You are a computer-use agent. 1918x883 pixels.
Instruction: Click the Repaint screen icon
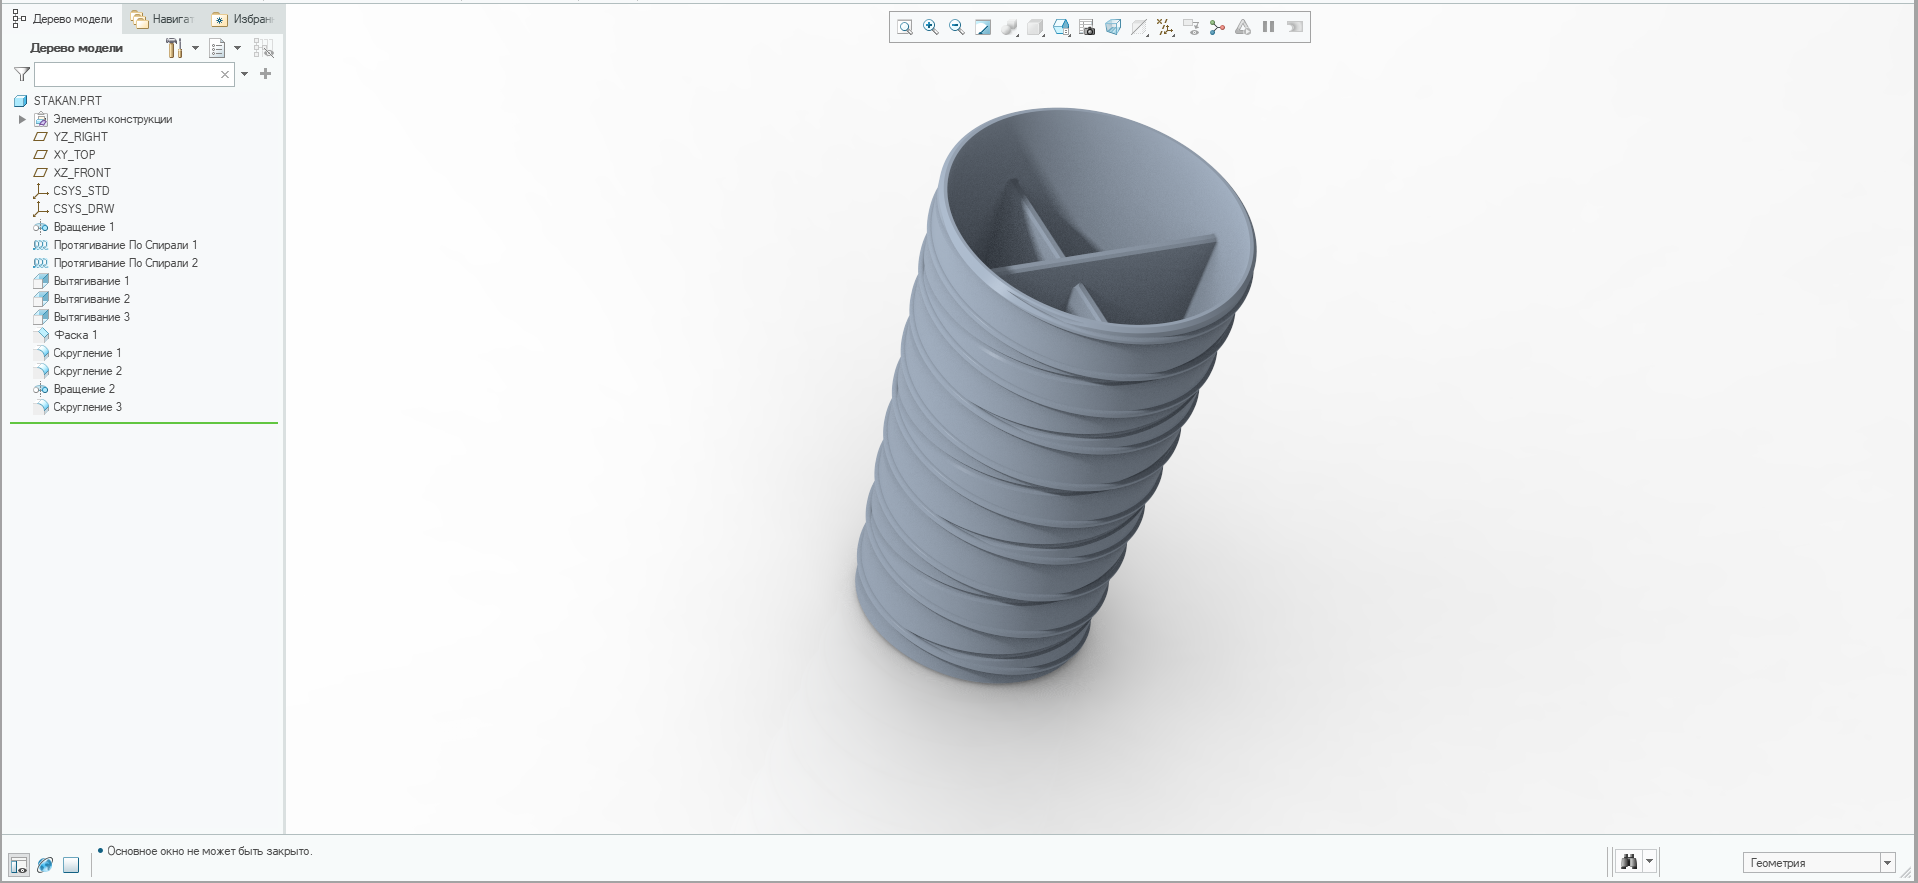(983, 28)
